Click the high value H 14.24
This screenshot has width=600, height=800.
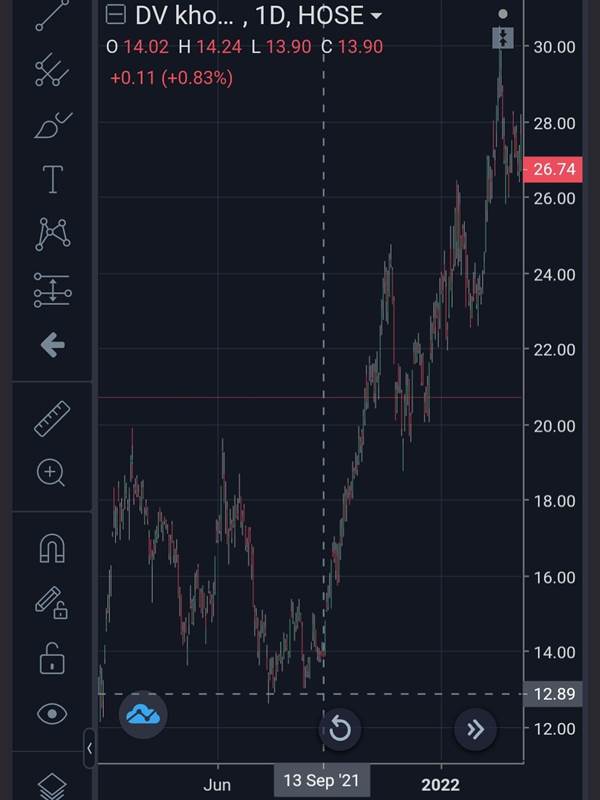(210, 47)
